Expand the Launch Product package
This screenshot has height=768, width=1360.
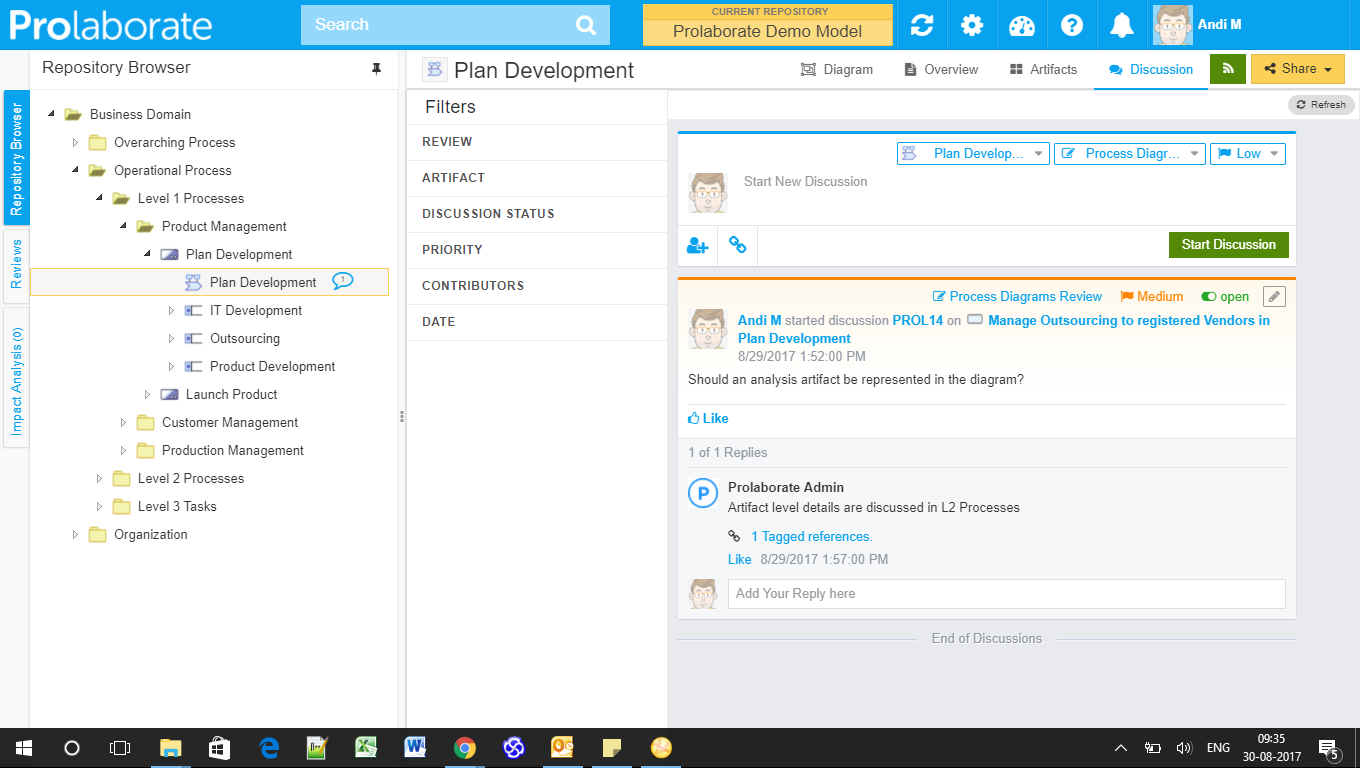point(147,394)
